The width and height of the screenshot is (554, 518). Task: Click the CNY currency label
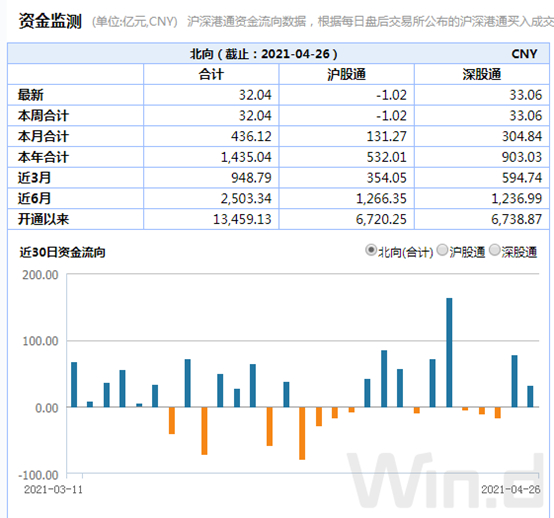pos(524,54)
